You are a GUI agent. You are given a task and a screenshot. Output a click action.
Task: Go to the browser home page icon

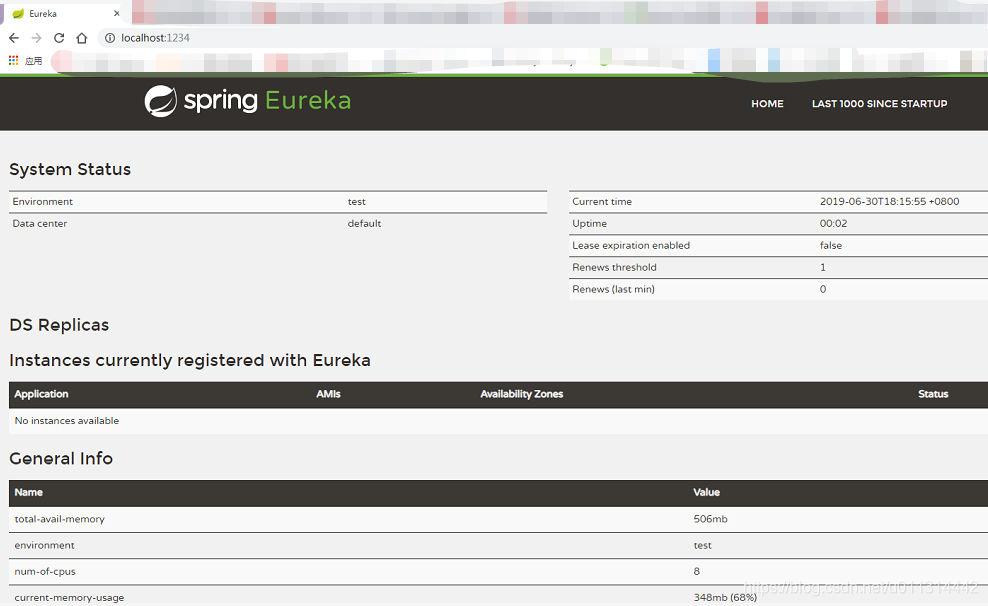[x=82, y=38]
